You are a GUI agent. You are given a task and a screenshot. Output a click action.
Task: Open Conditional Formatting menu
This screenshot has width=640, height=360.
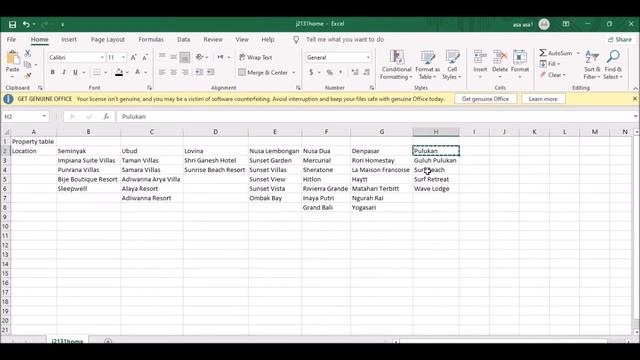pyautogui.click(x=396, y=64)
